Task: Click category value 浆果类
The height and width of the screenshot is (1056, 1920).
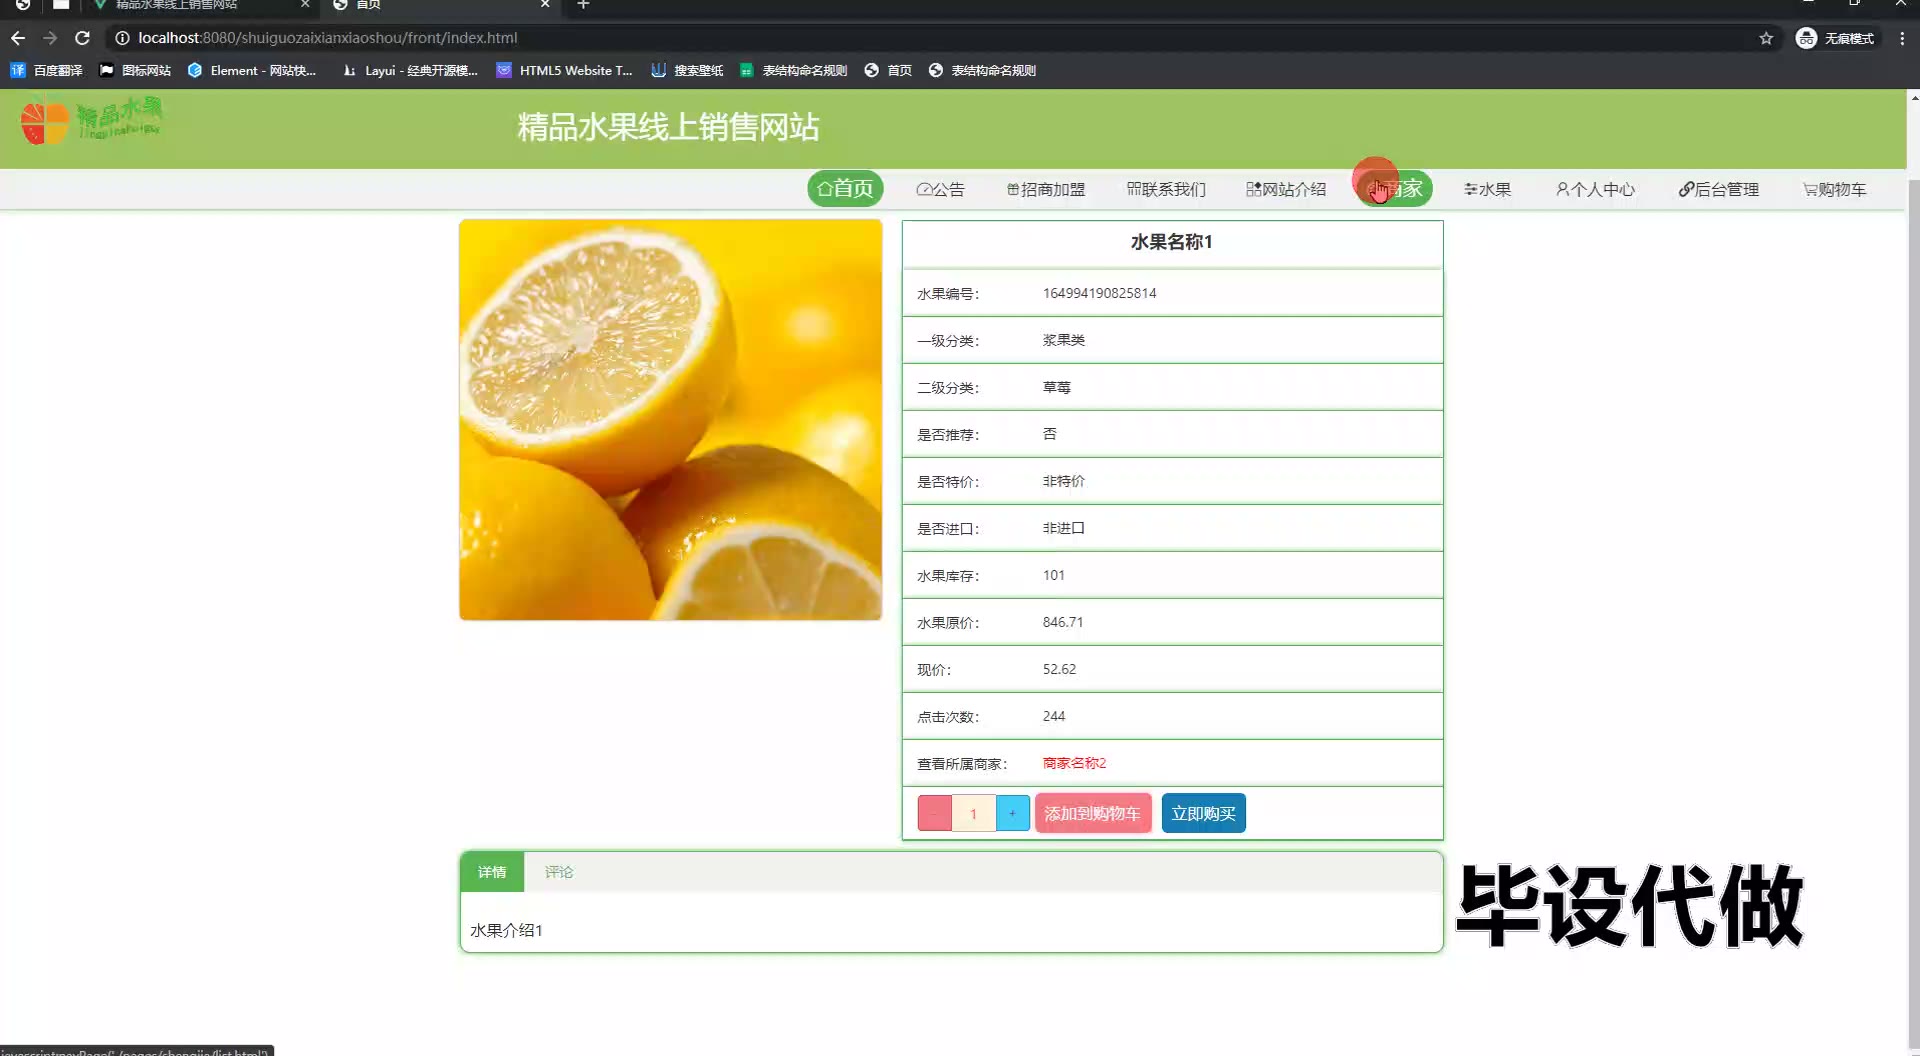Action: point(1063,340)
